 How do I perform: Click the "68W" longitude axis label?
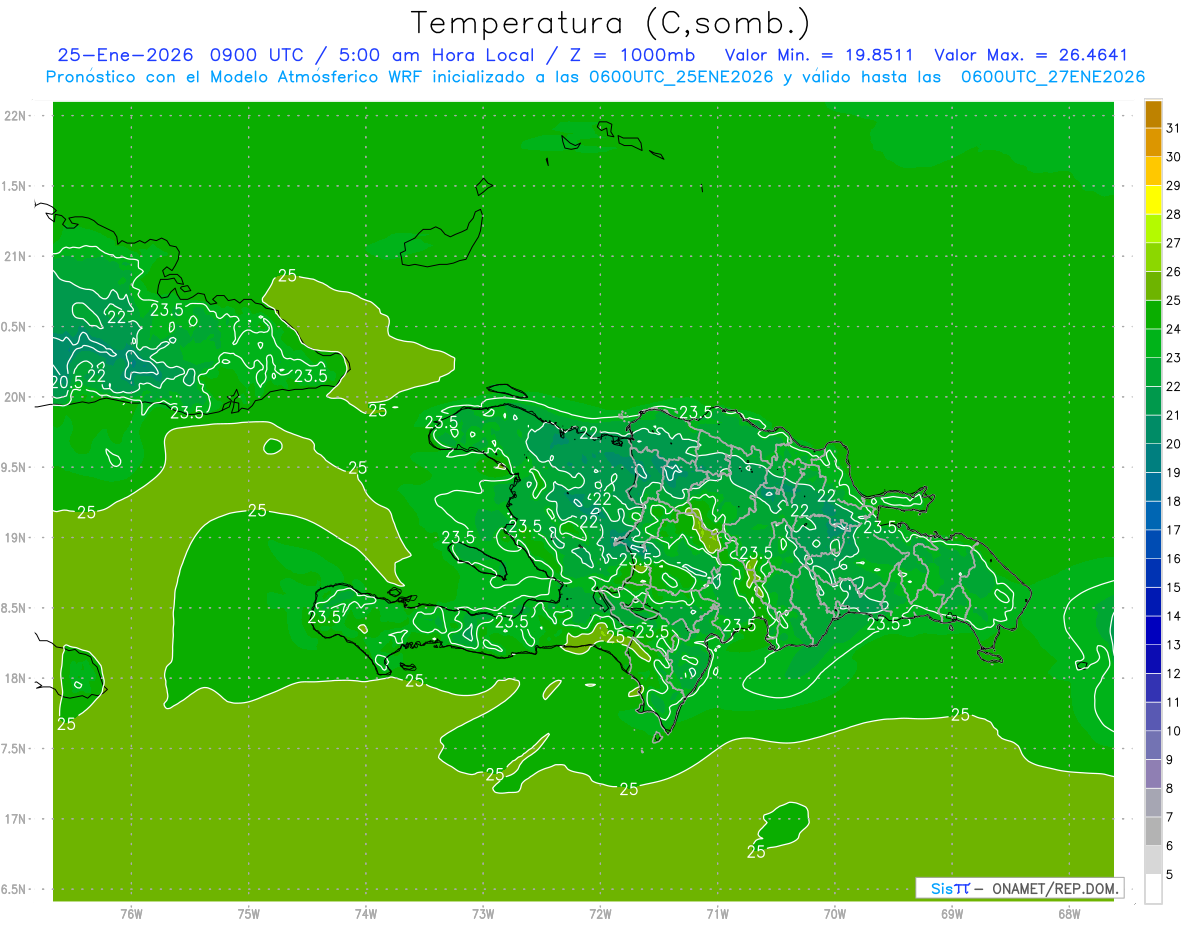(1069, 913)
